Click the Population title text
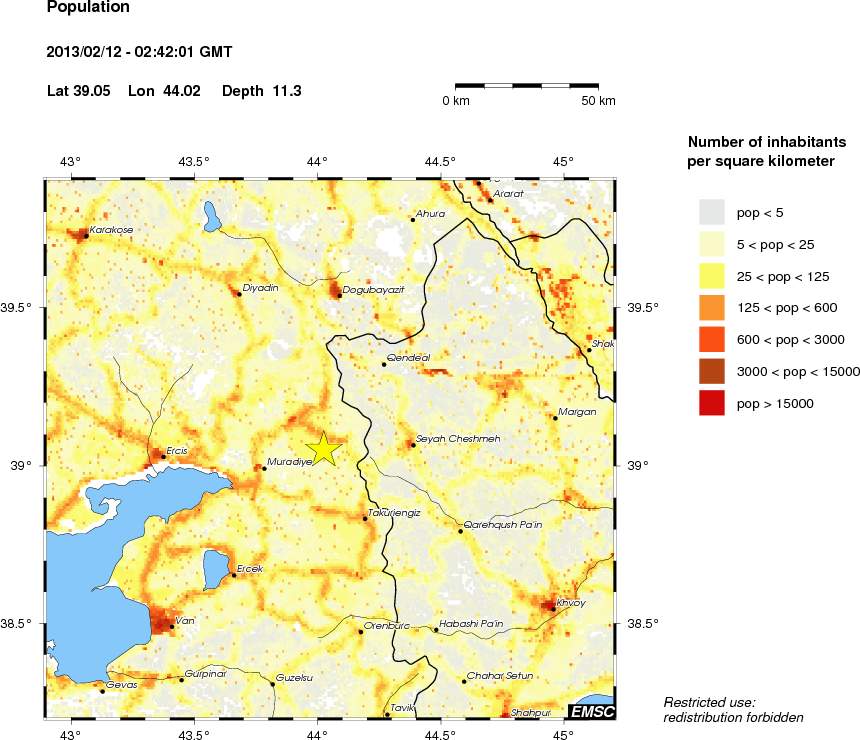This screenshot has width=860, height=740. 88,8
